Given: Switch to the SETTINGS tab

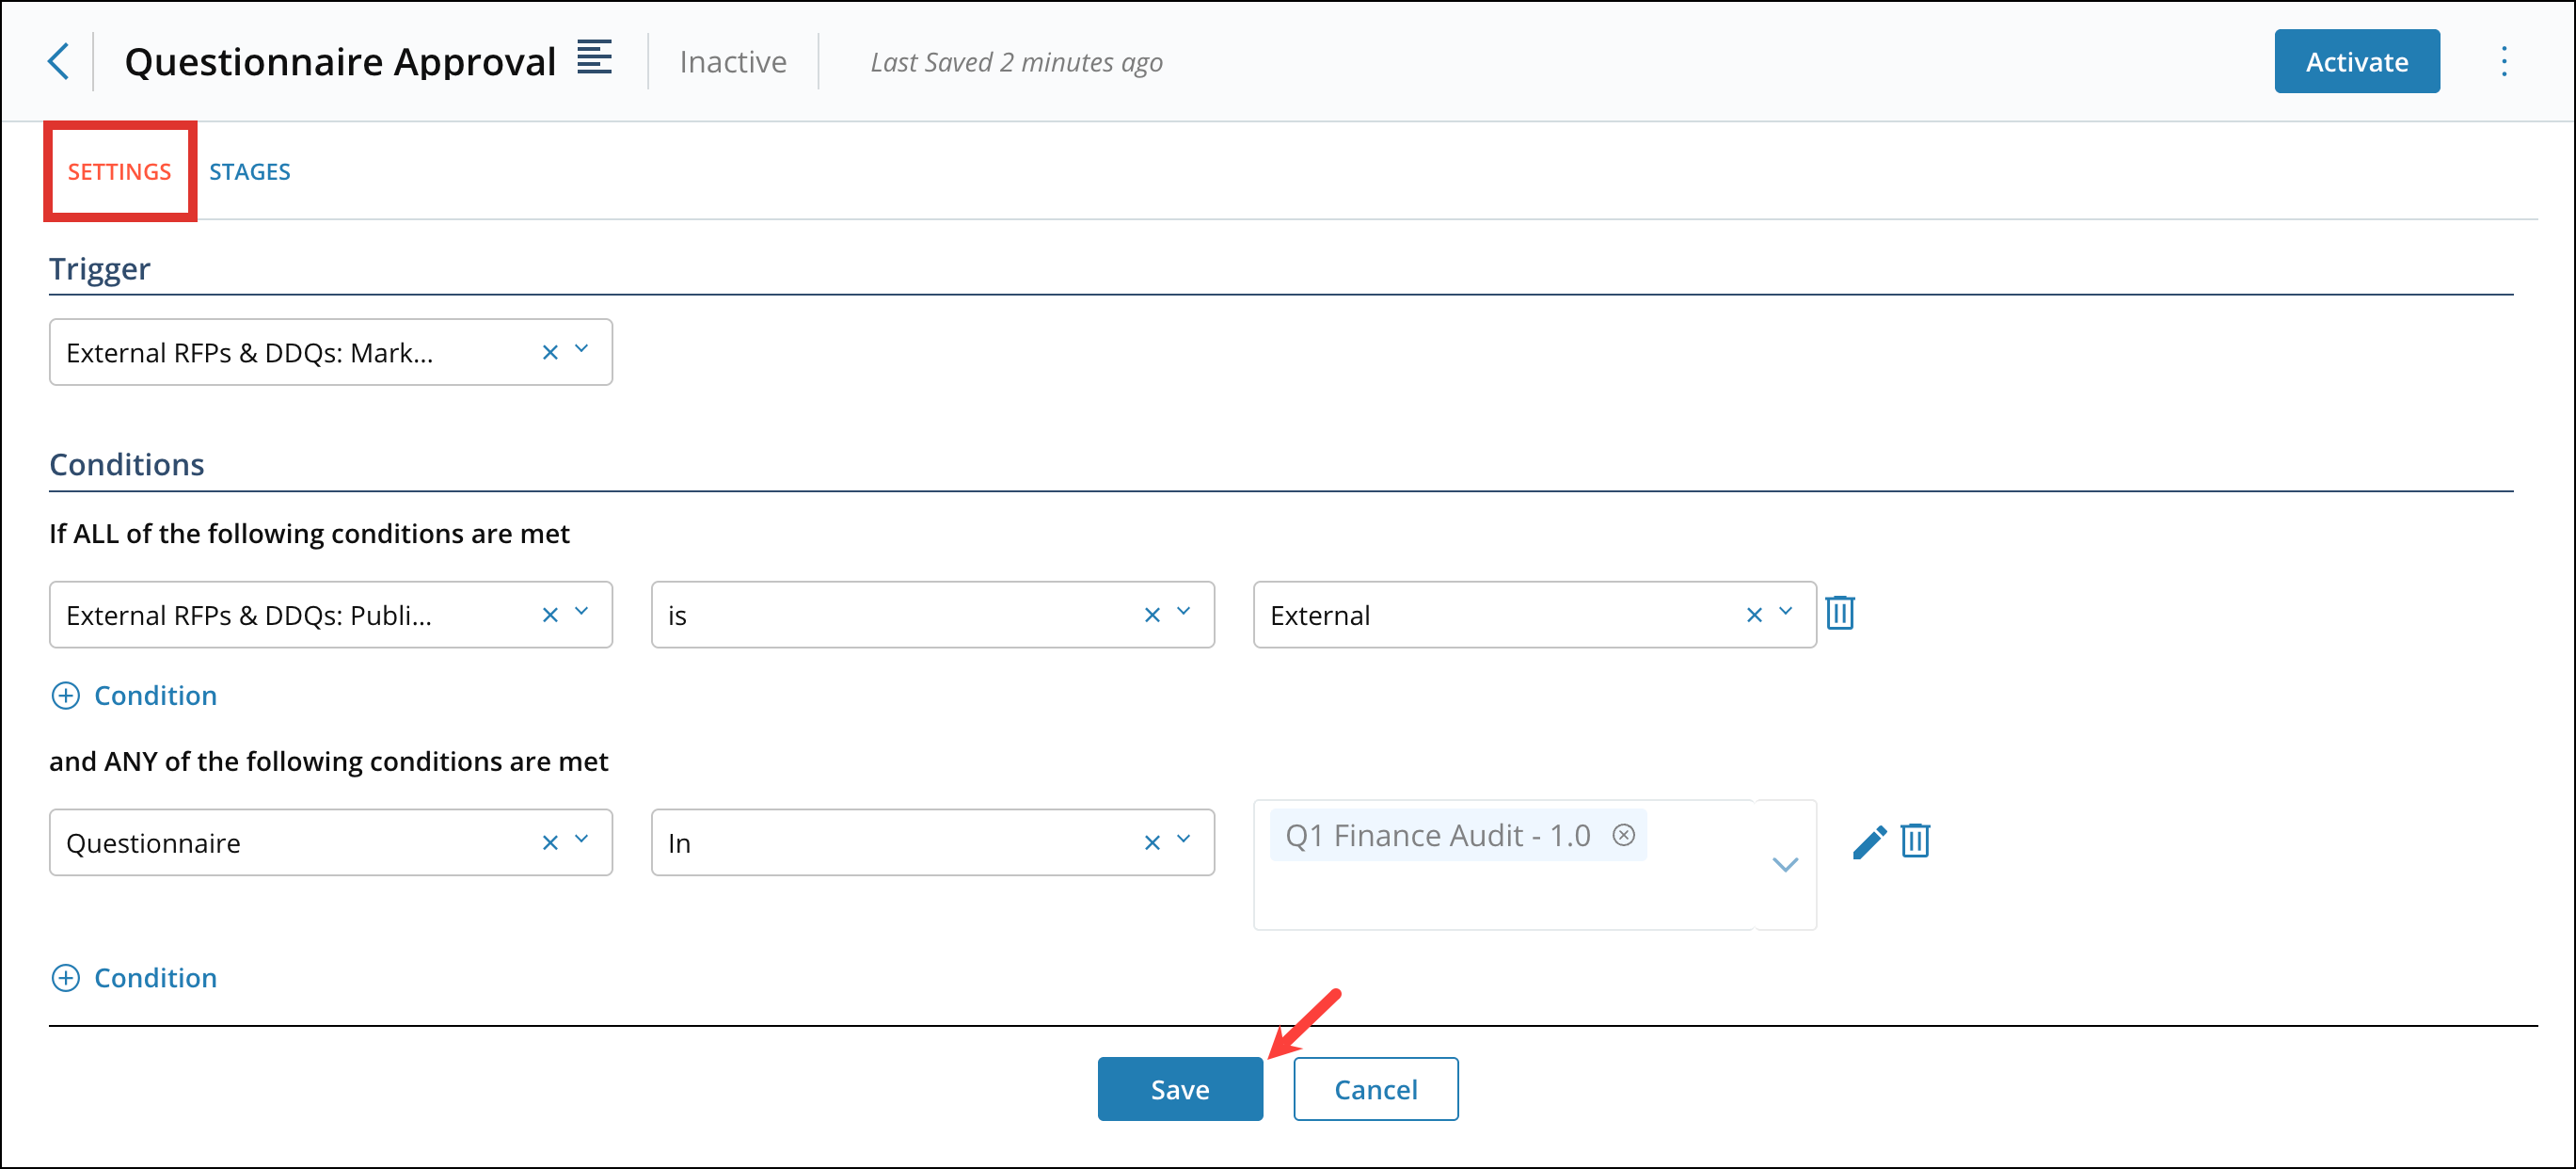Looking at the screenshot, I should click(x=119, y=171).
